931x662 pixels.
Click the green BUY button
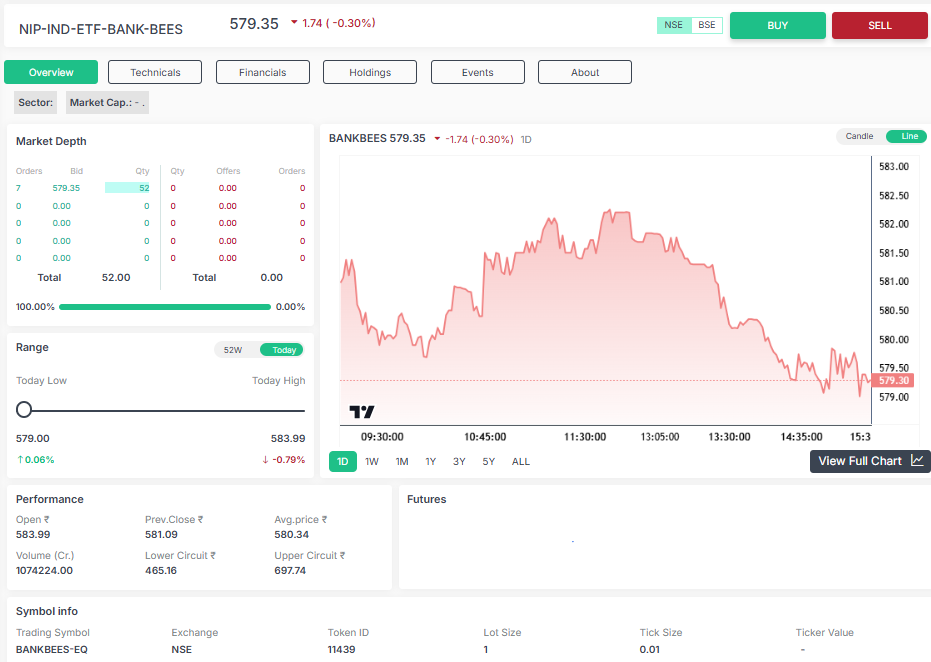[777, 26]
